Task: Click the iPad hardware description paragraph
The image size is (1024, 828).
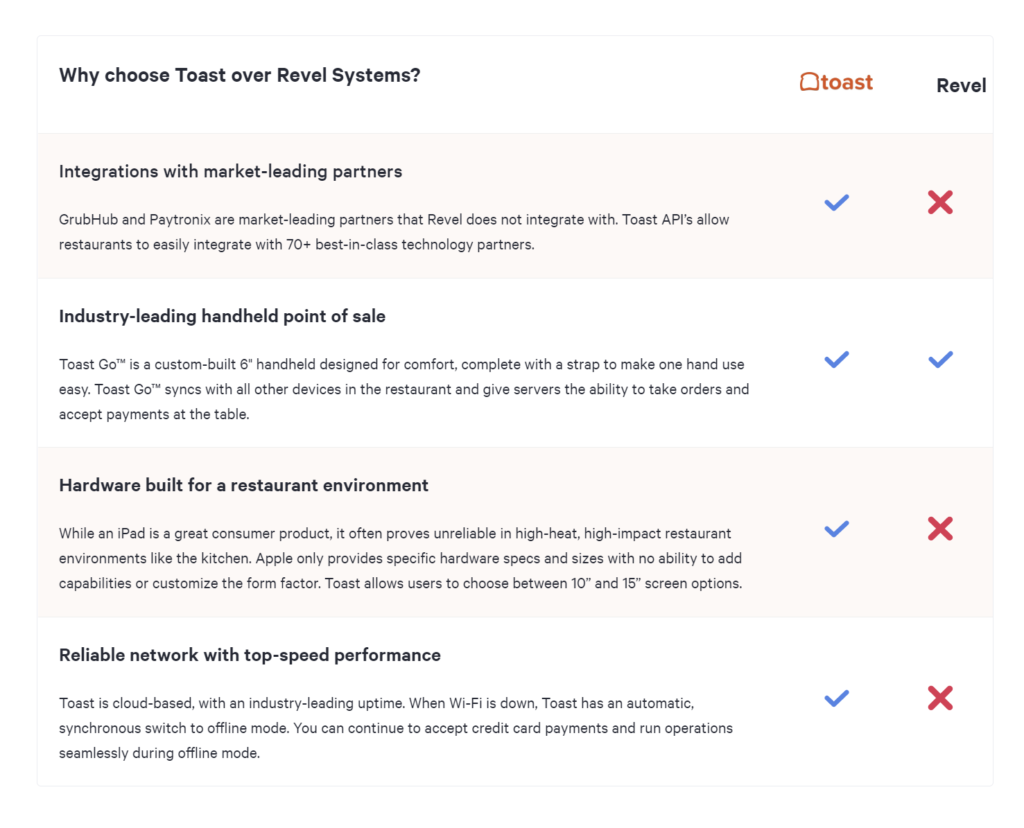Action: click(400, 558)
